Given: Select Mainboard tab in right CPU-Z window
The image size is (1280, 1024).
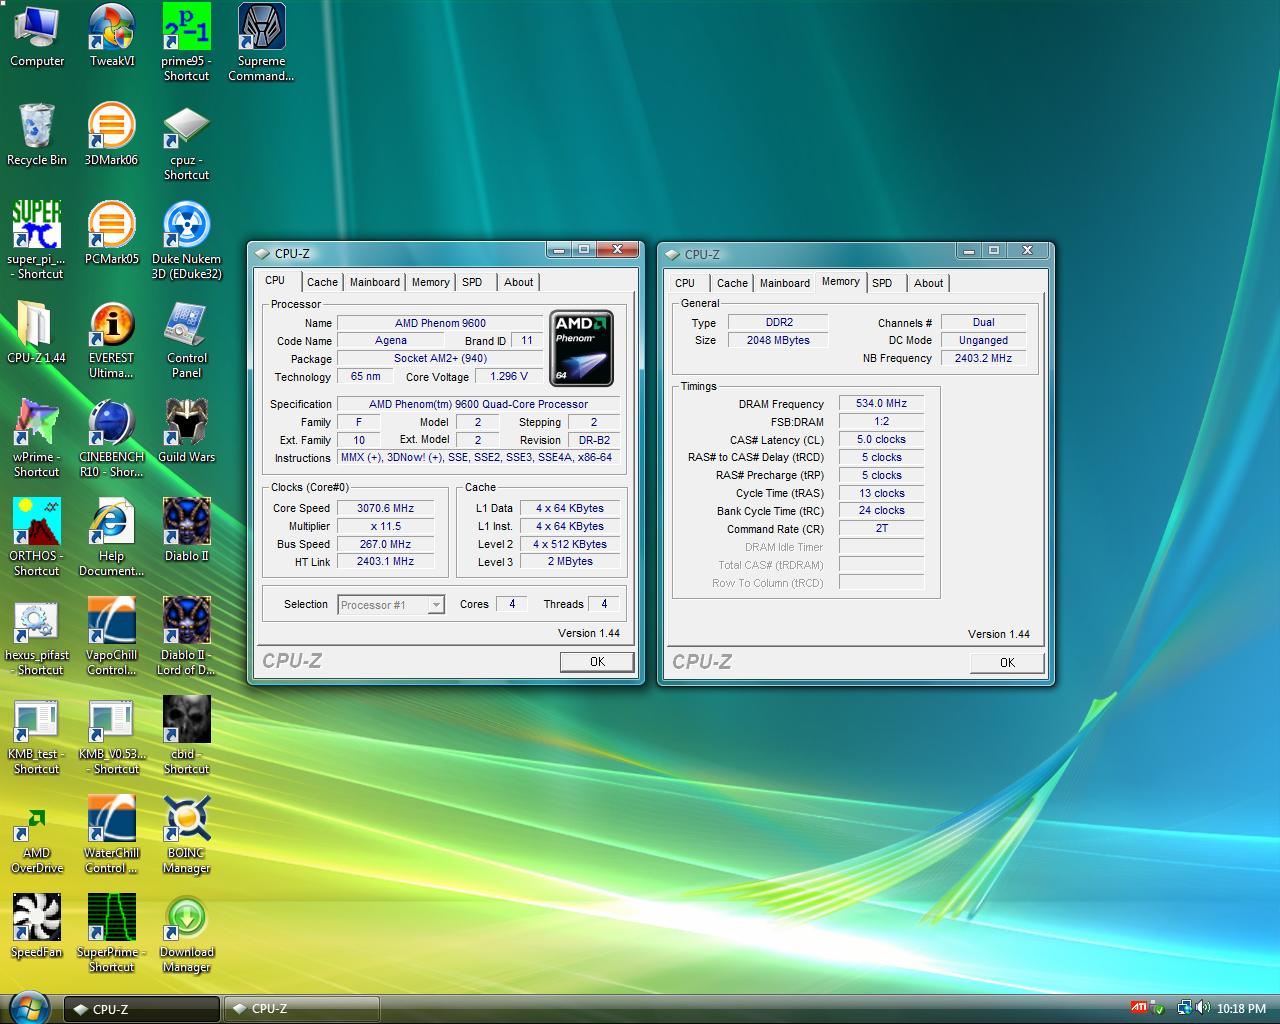Looking at the screenshot, I should 785,283.
